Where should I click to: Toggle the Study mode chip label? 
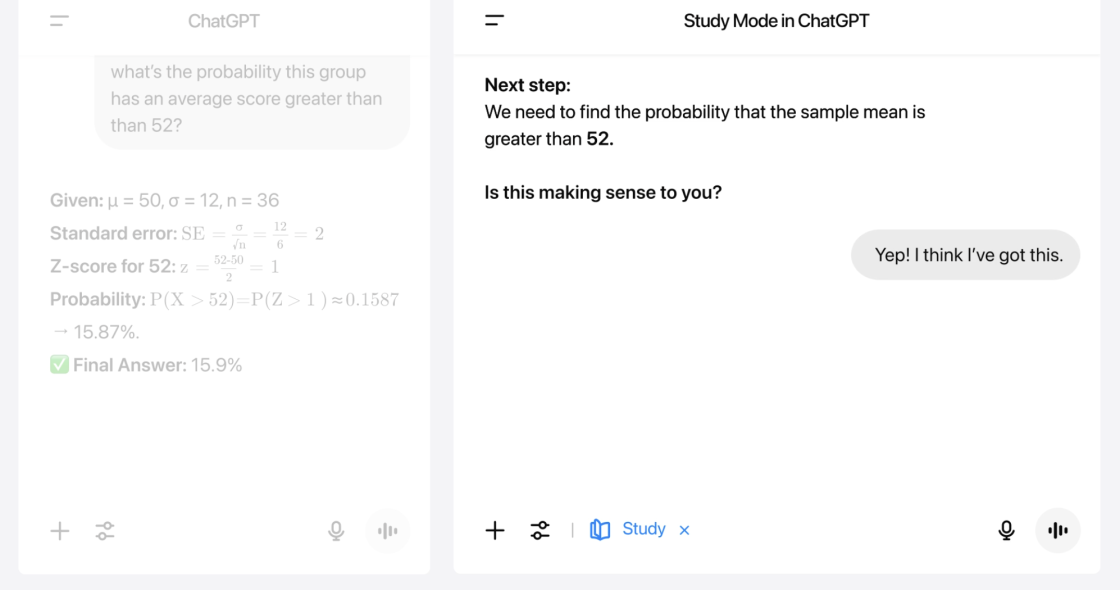[644, 529]
